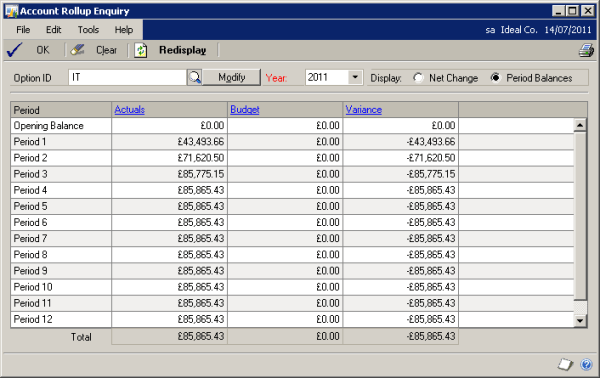Click scrollbar up arrow in grid
Image resolution: width=600 pixels, height=378 pixels.
(x=580, y=125)
